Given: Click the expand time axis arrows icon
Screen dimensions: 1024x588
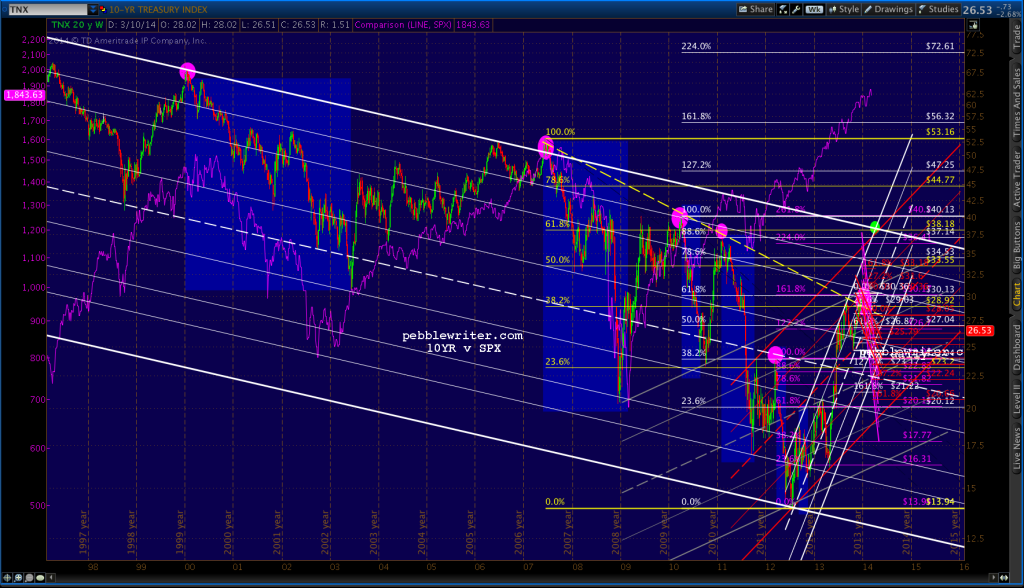Looking at the screenshot, I should click(1005, 578).
